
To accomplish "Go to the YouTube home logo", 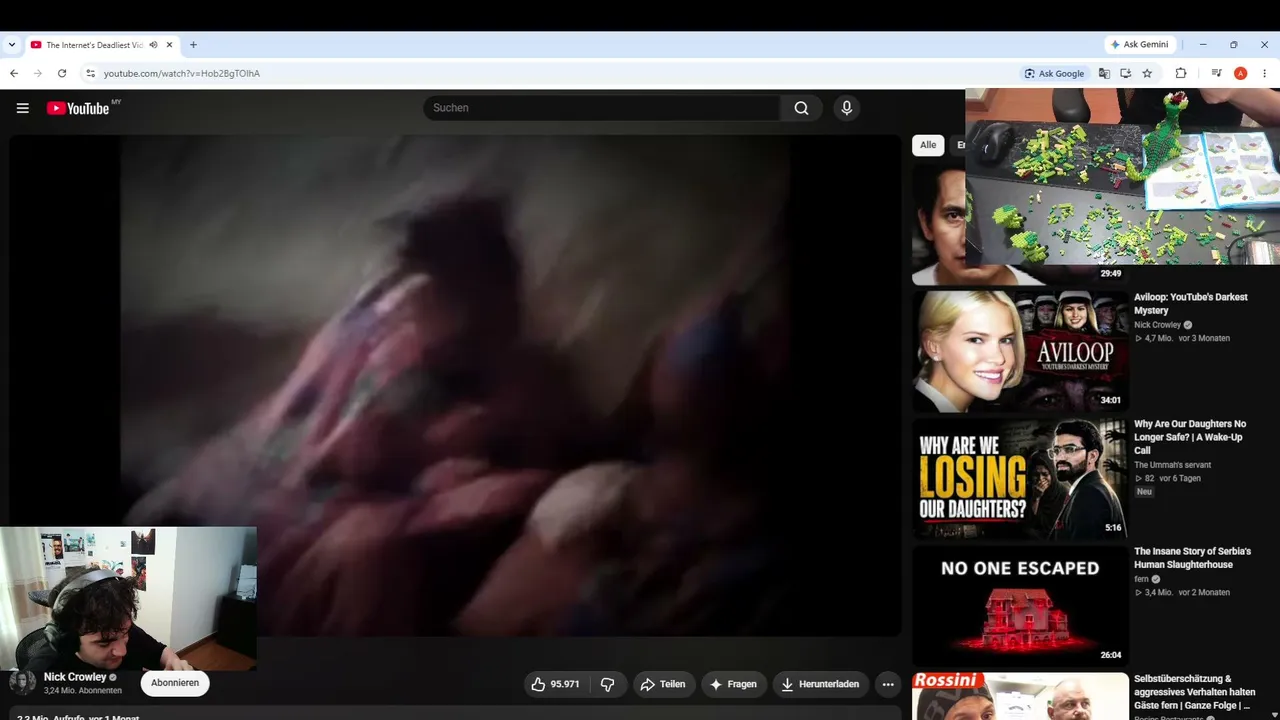I will pyautogui.click(x=78, y=108).
